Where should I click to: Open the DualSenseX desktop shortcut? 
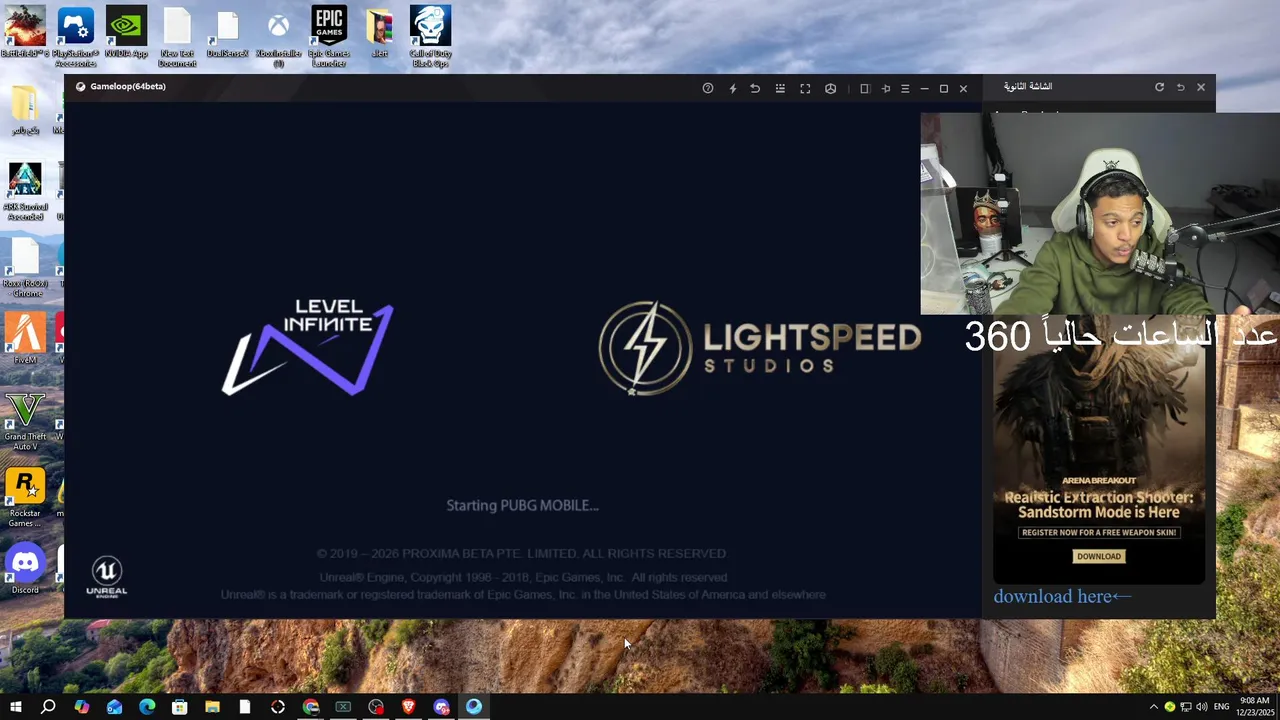click(227, 32)
